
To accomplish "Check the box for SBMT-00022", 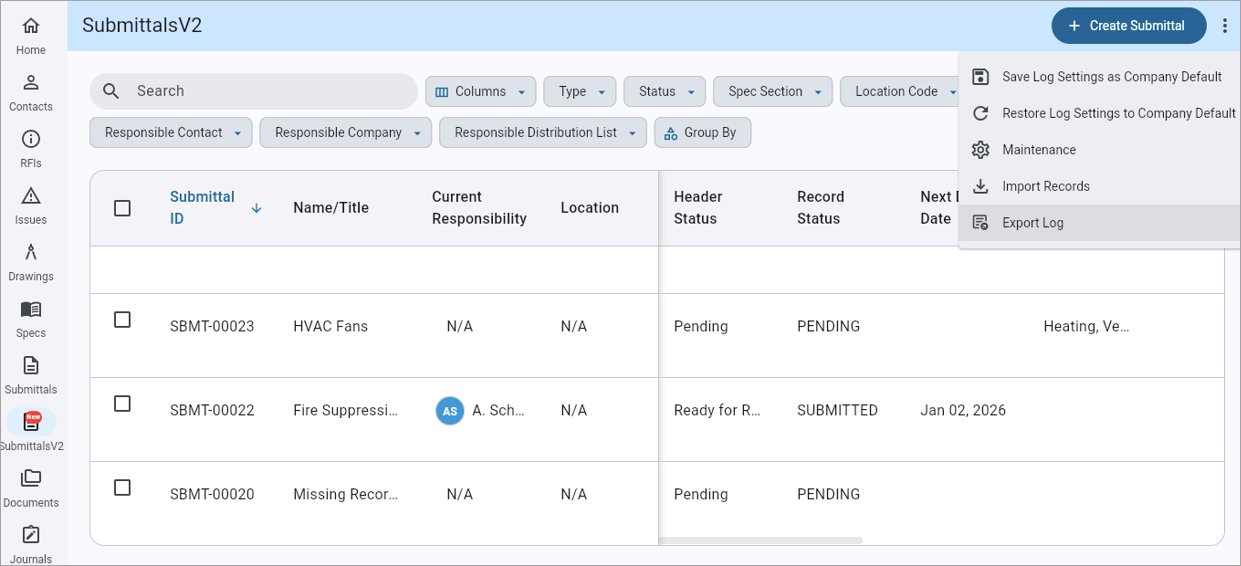I will point(122,404).
